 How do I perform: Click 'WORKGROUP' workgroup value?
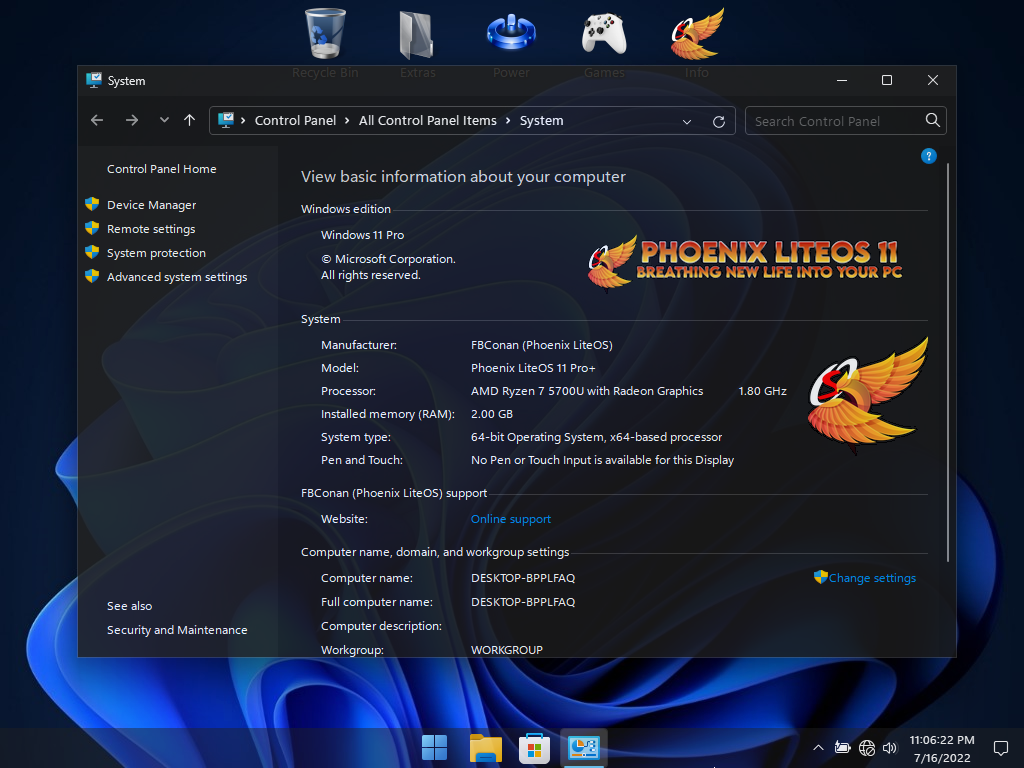[x=507, y=650]
